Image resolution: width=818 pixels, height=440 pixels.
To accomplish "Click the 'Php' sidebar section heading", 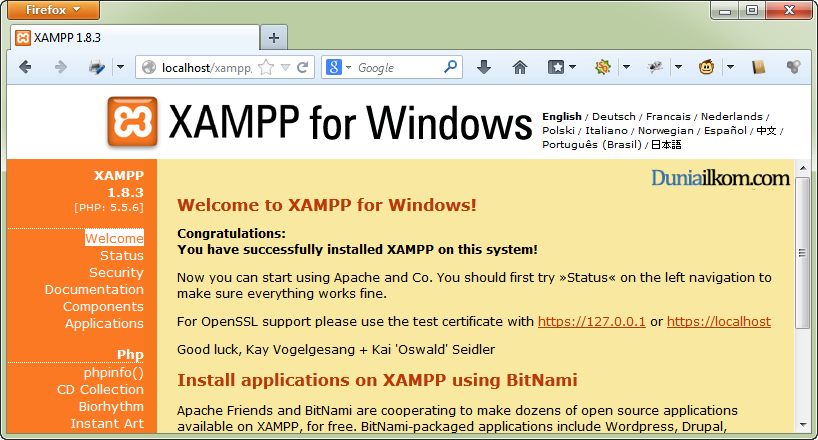I will (130, 354).
